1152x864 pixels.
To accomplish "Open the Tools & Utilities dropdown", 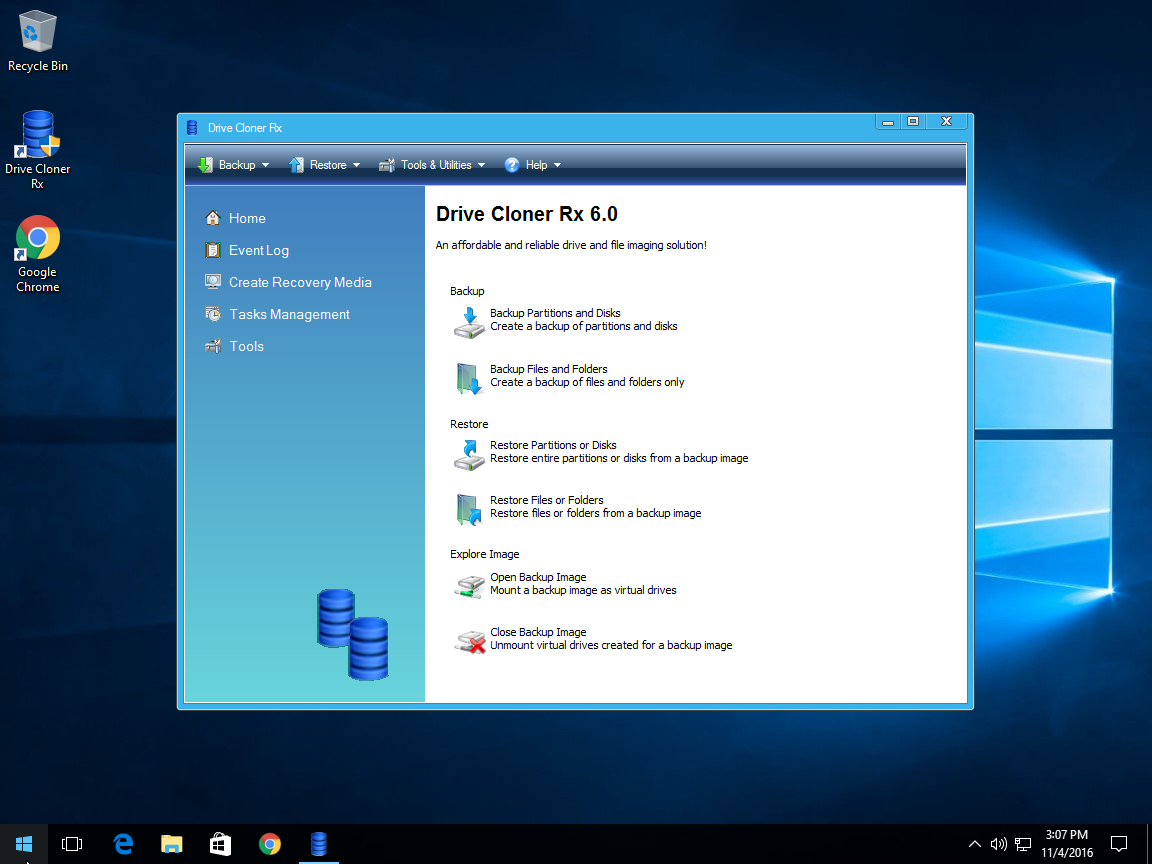I will click(432, 165).
